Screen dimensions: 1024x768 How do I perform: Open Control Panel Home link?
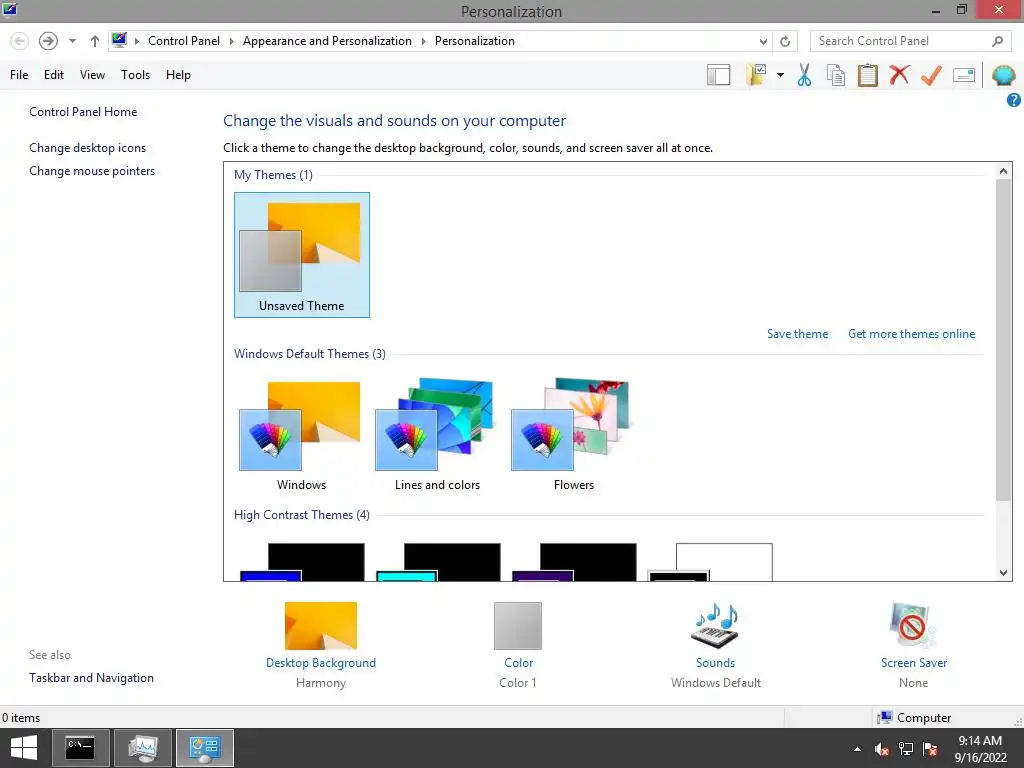coord(83,112)
